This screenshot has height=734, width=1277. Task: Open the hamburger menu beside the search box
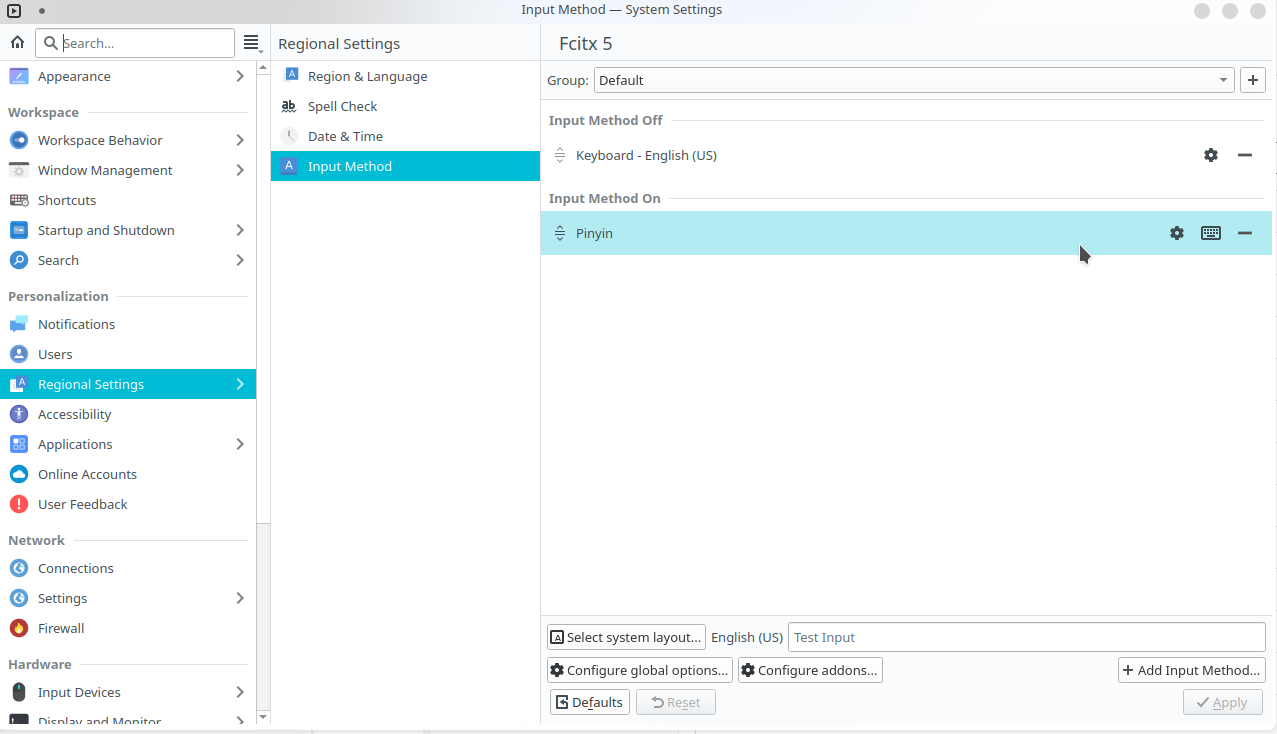pos(252,43)
